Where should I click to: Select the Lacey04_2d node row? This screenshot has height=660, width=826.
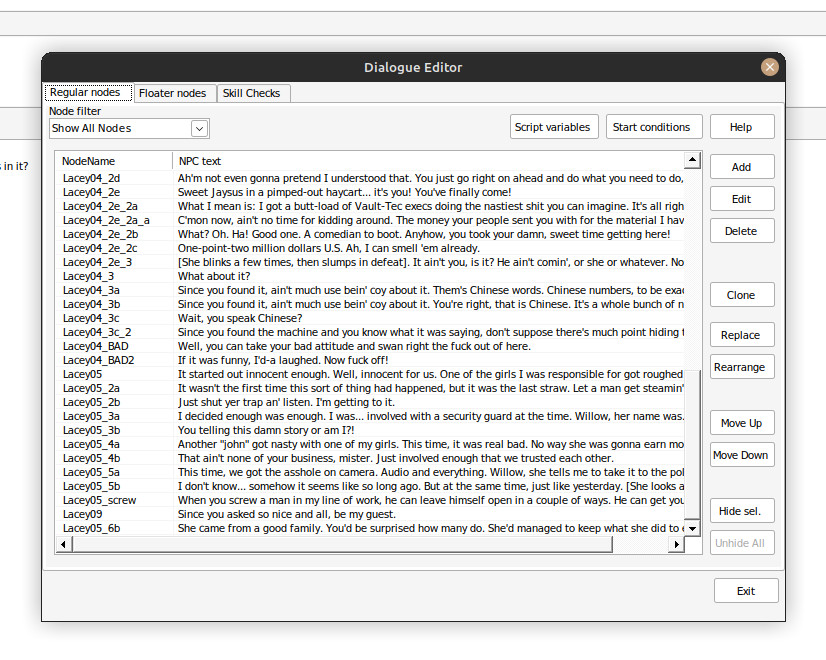click(370, 178)
